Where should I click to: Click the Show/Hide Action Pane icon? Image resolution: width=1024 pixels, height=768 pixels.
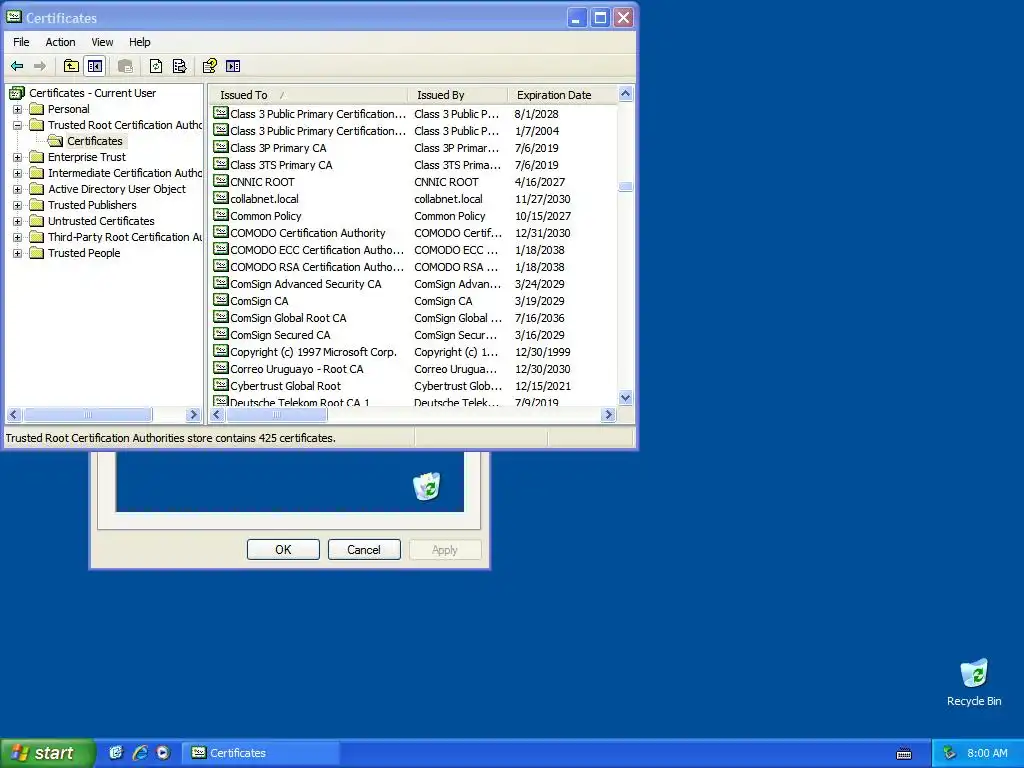tap(233, 66)
